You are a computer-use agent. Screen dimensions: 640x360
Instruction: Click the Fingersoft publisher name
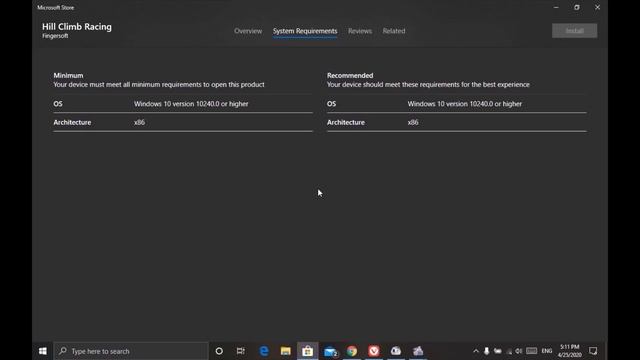point(55,36)
